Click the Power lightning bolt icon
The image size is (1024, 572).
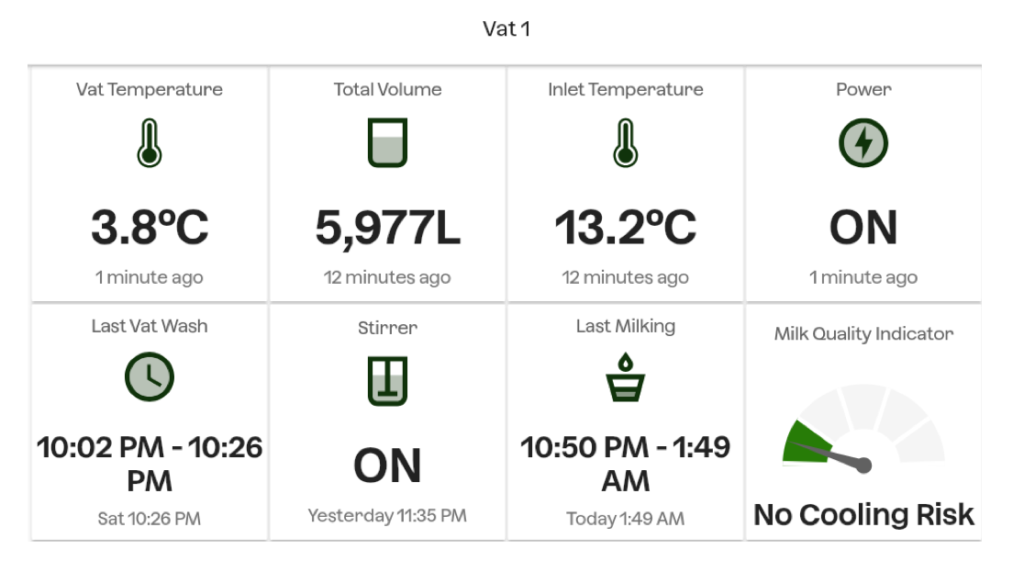[x=863, y=145]
